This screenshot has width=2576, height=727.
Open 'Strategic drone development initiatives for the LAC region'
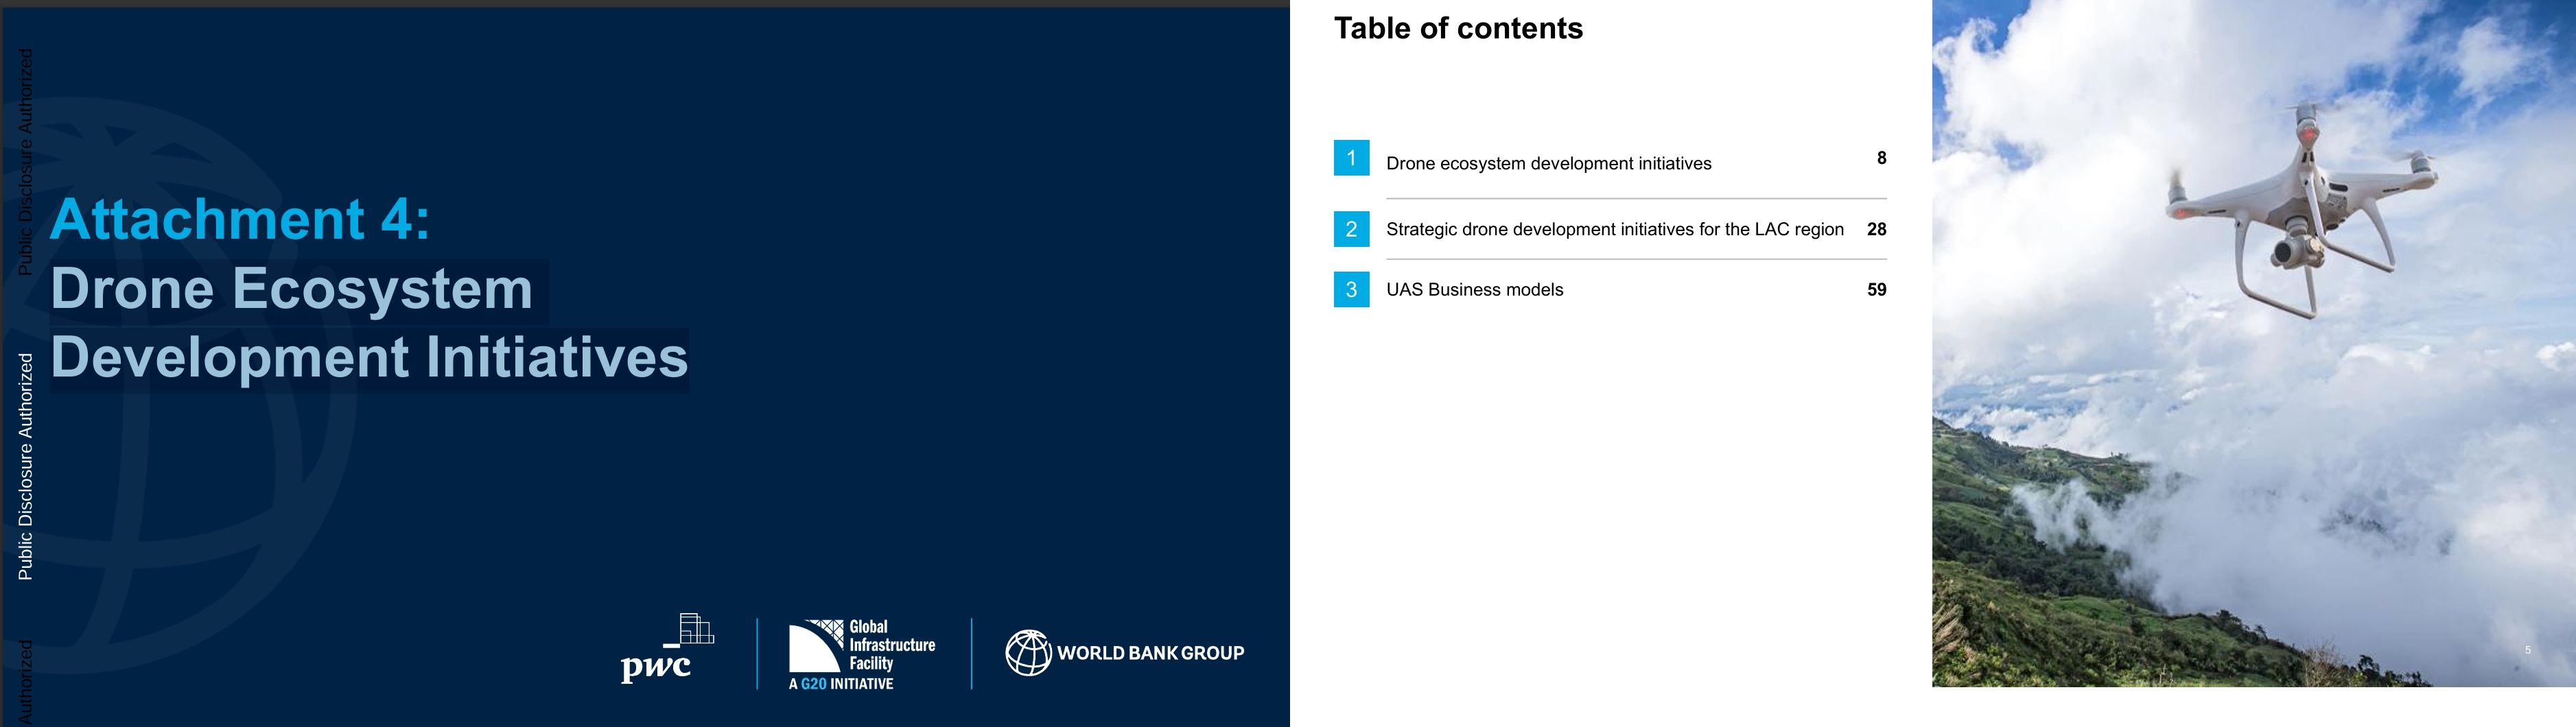(1614, 230)
